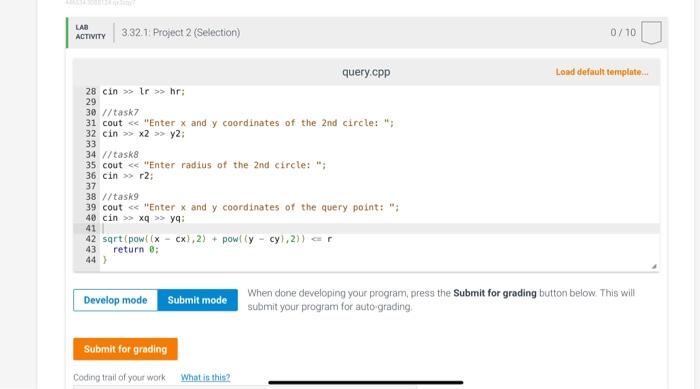Click Submit for grading button

(x=125, y=349)
